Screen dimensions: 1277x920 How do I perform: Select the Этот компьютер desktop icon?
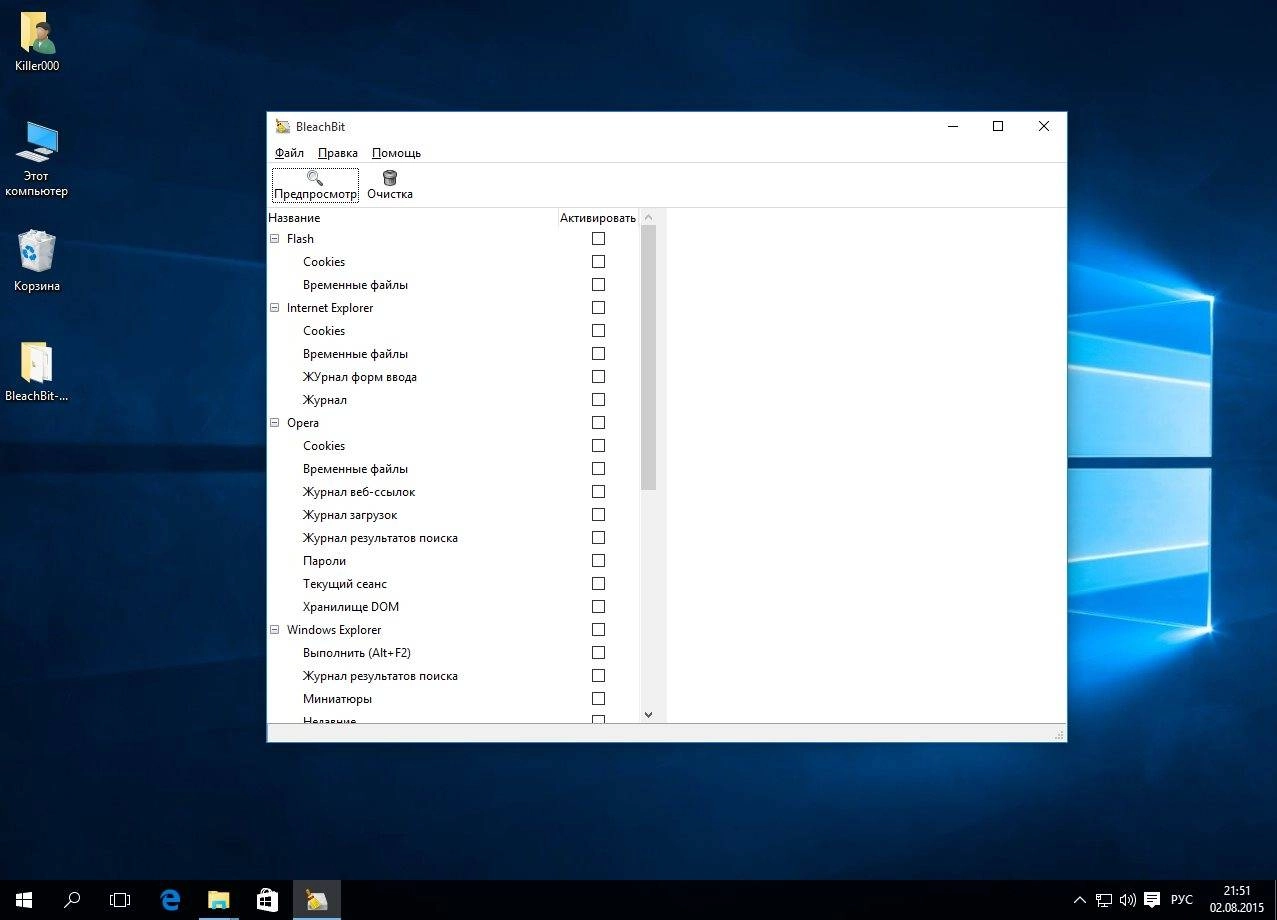(37, 159)
